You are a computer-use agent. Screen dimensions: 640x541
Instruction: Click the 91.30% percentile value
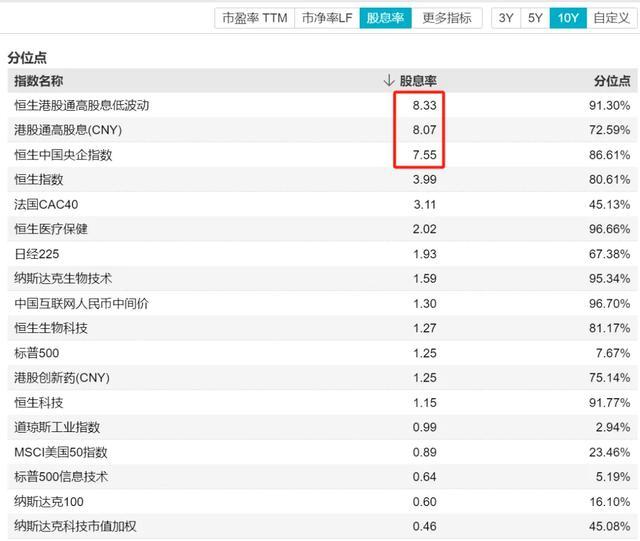609,105
